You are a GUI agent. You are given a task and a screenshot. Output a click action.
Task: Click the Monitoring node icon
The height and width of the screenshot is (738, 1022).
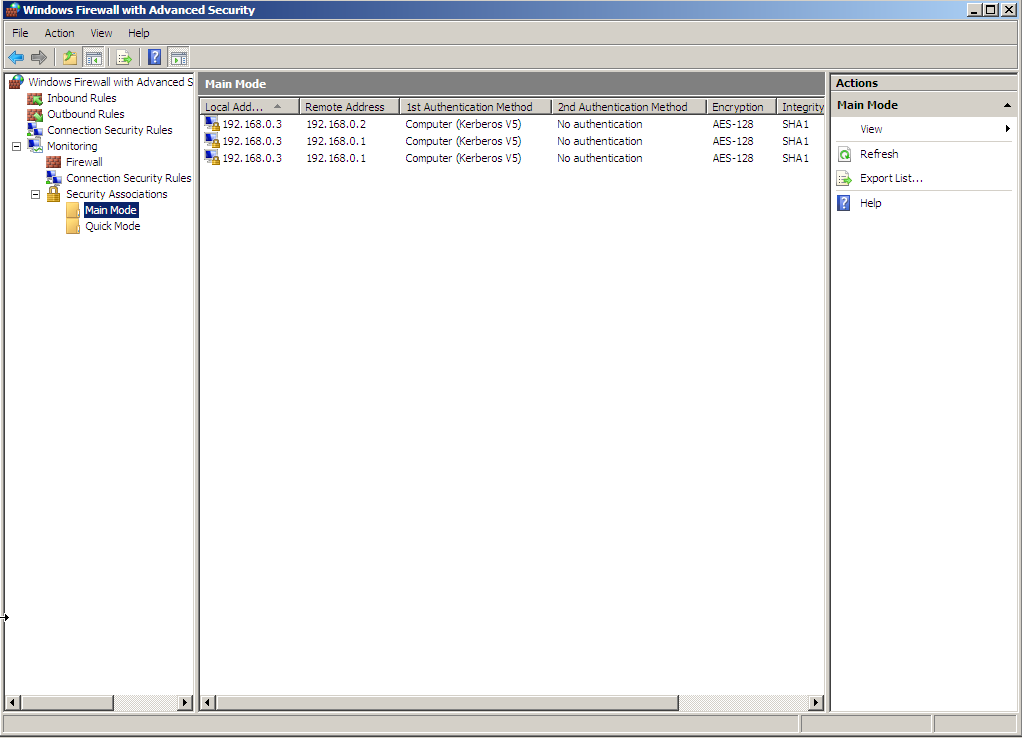click(35, 146)
